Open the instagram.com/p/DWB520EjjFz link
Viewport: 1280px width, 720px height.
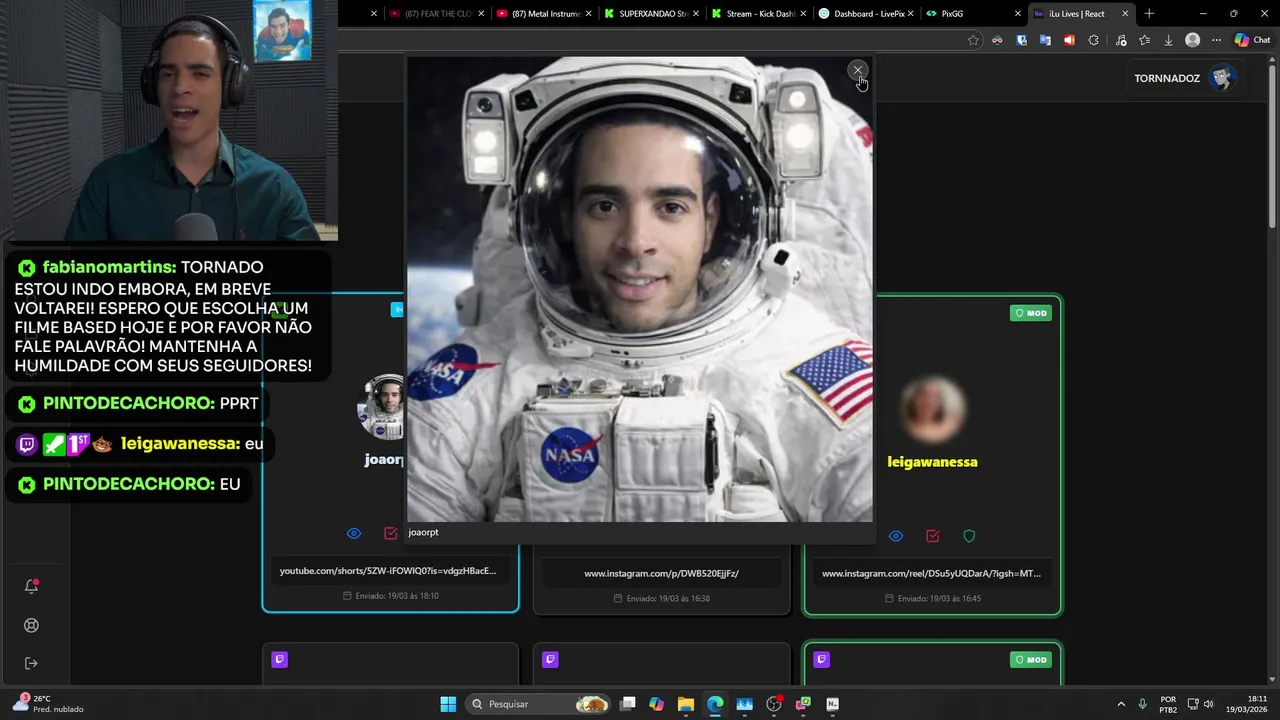pos(661,573)
